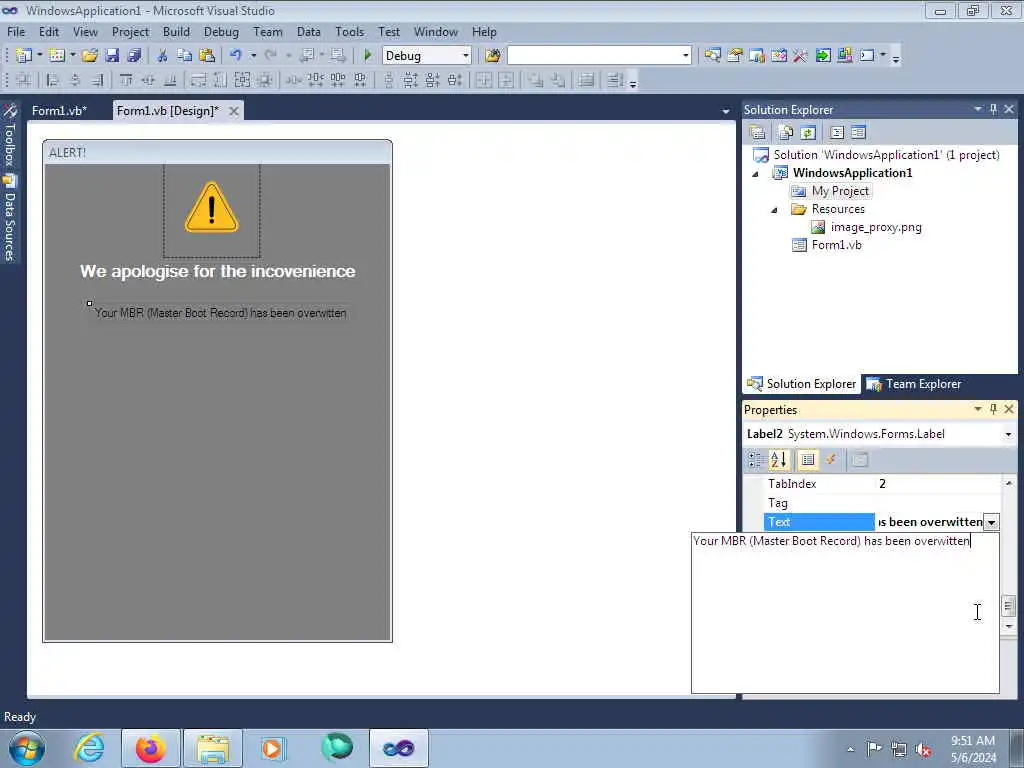Toggle Categorized view in Properties panel
This screenshot has width=1024, height=768.
756,460
